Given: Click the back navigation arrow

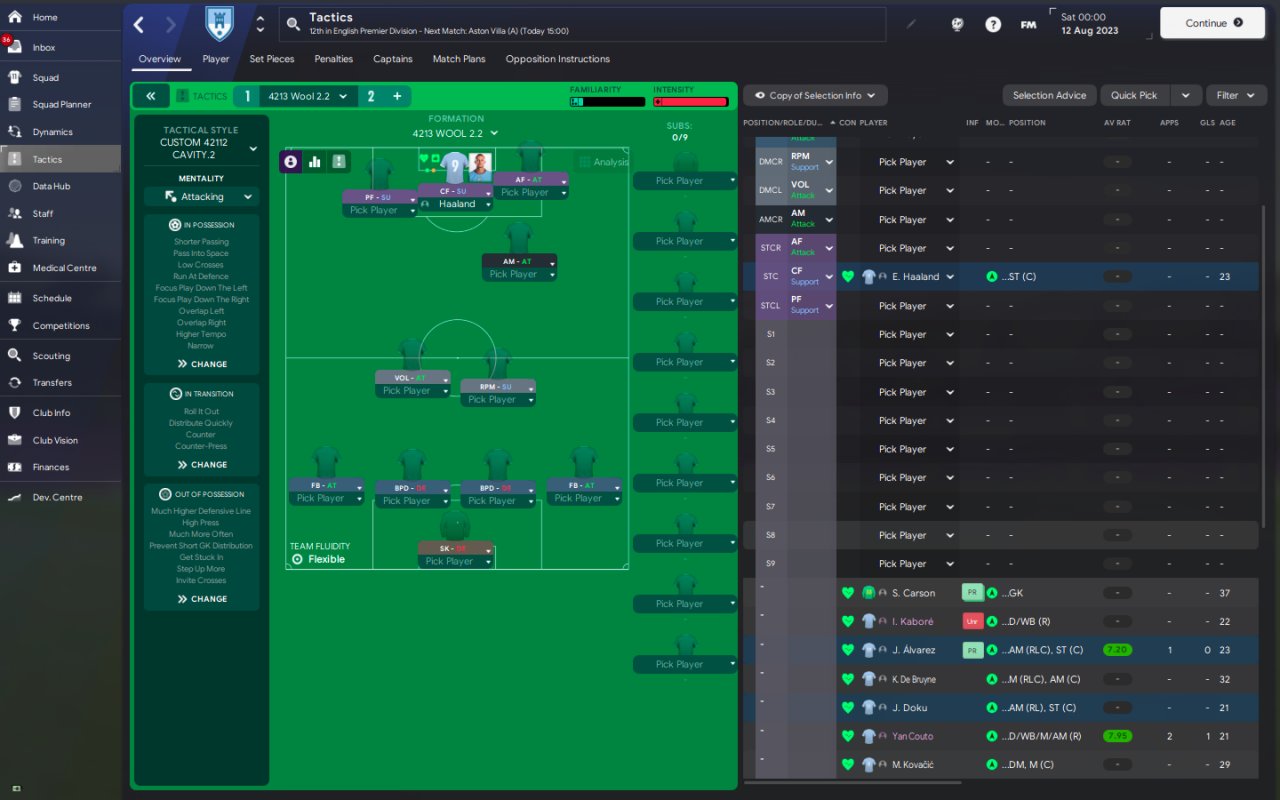Looking at the screenshot, I should click(139, 25).
